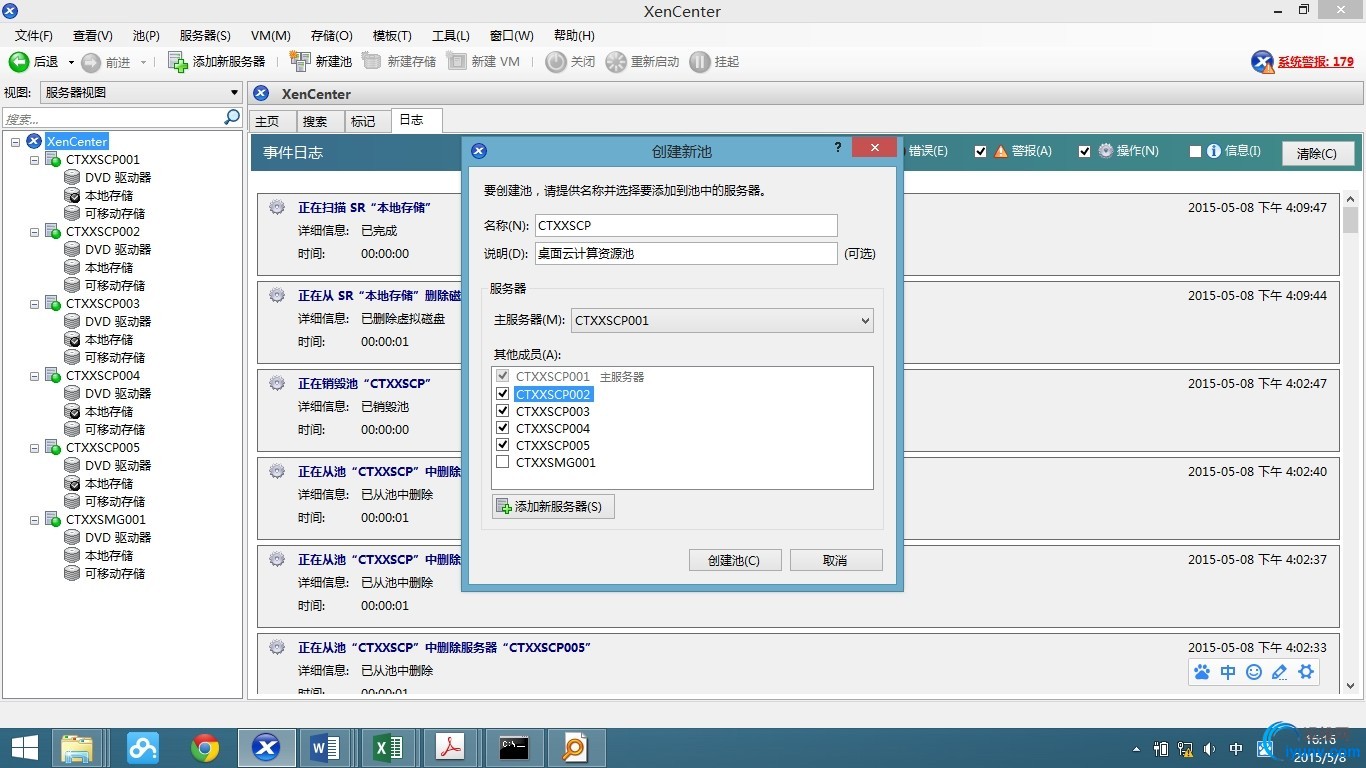
Task: Toggle the Actions (N) filter checkbox
Action: tap(1085, 152)
